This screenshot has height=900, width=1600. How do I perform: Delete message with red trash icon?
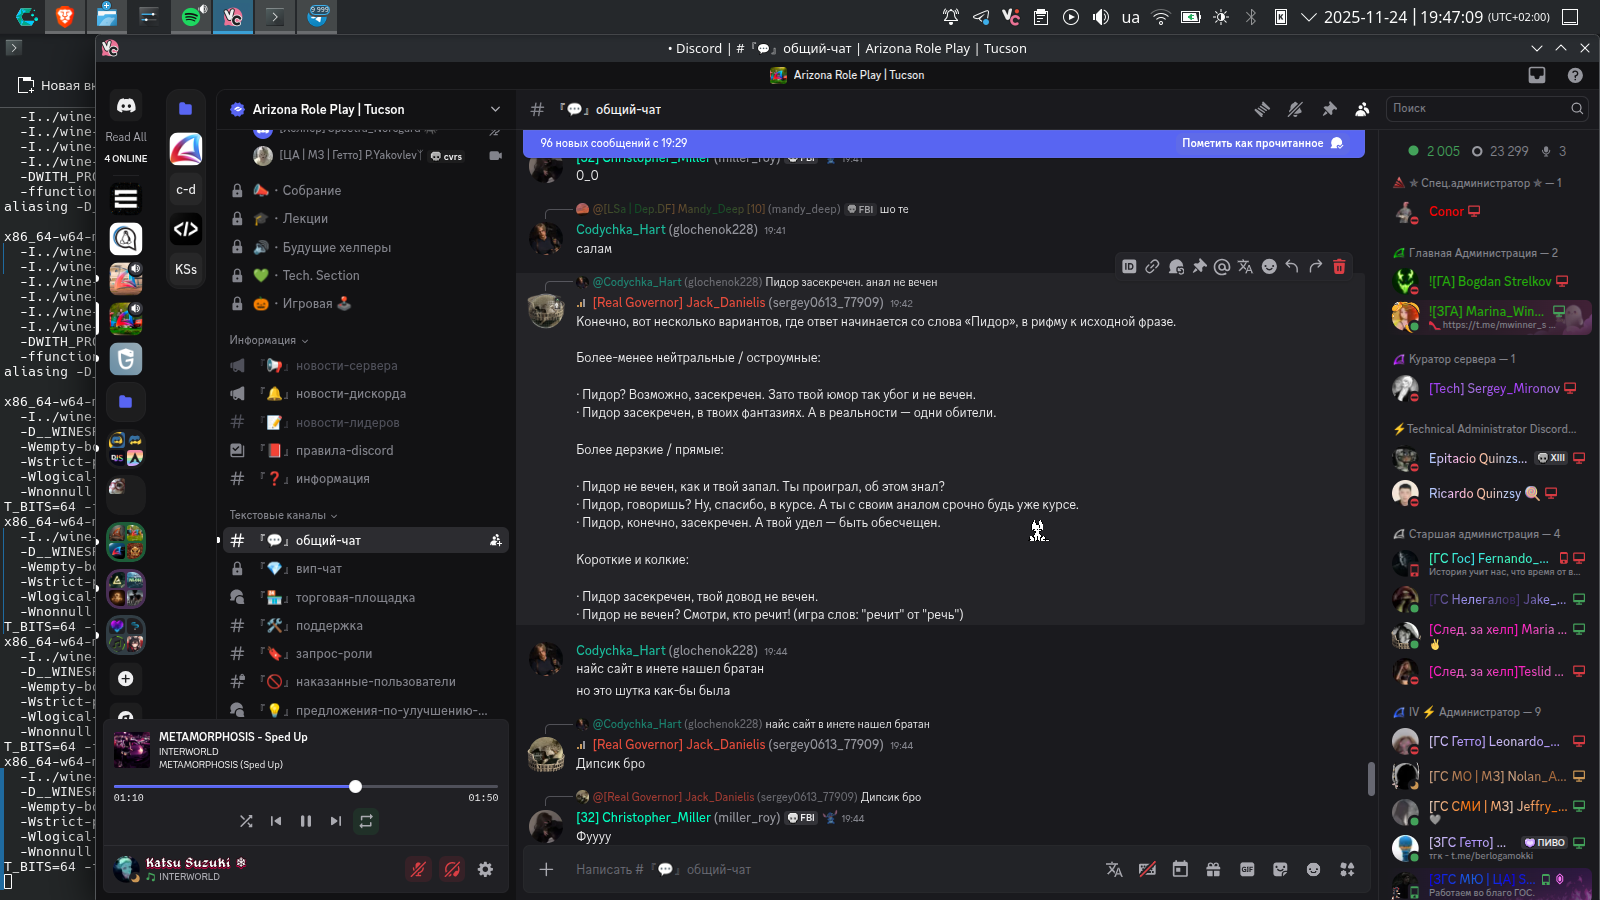[x=1339, y=266]
